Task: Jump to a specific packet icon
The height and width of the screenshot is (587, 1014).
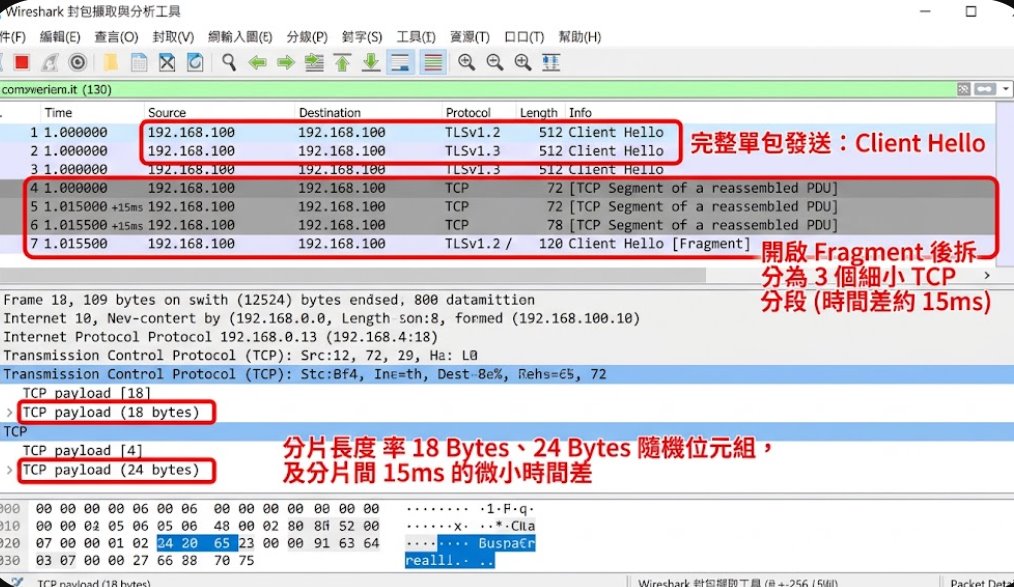Action: (x=314, y=63)
